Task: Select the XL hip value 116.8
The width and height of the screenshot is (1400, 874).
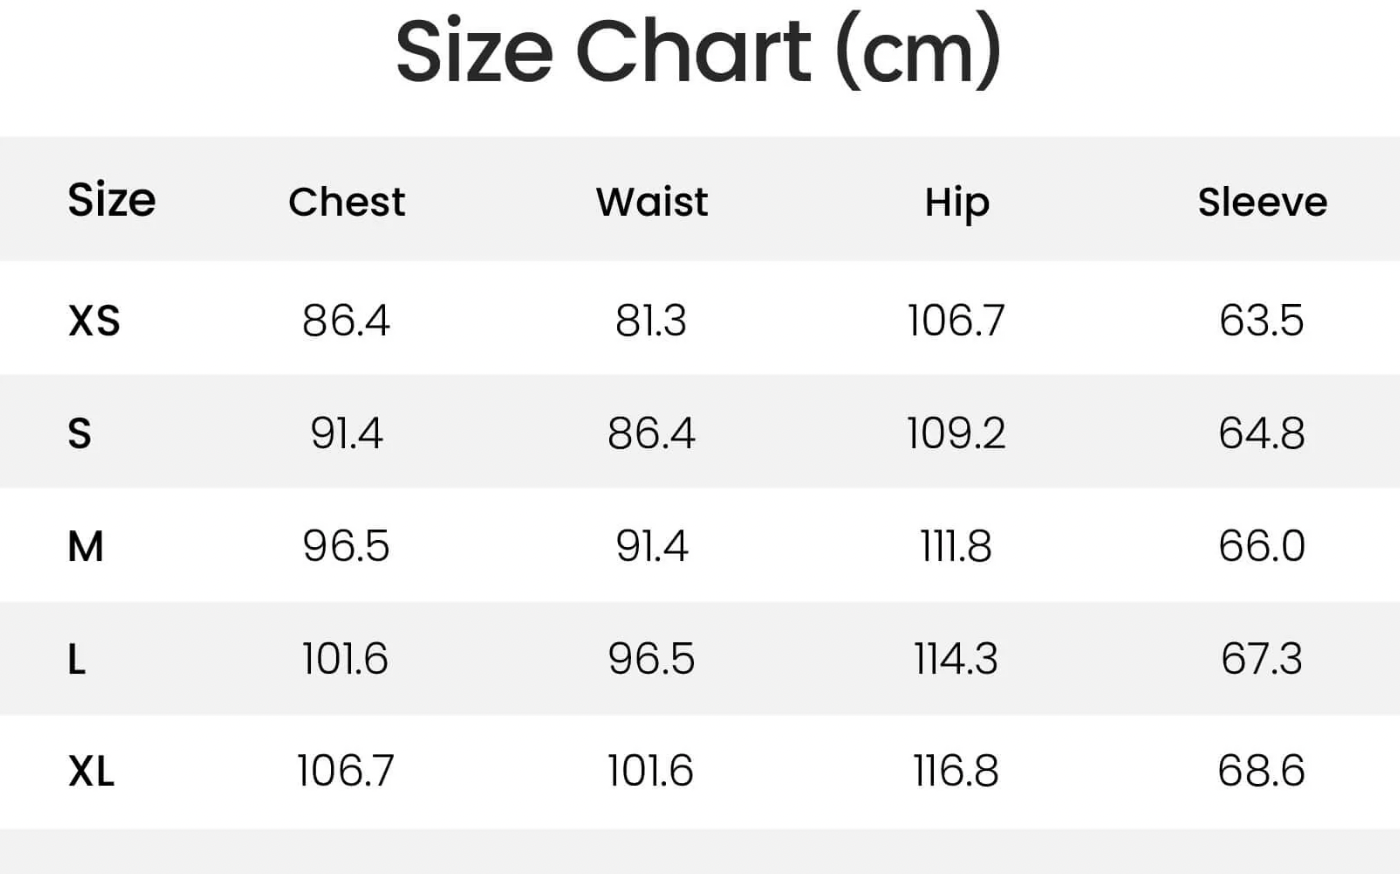Action: pyautogui.click(x=956, y=772)
